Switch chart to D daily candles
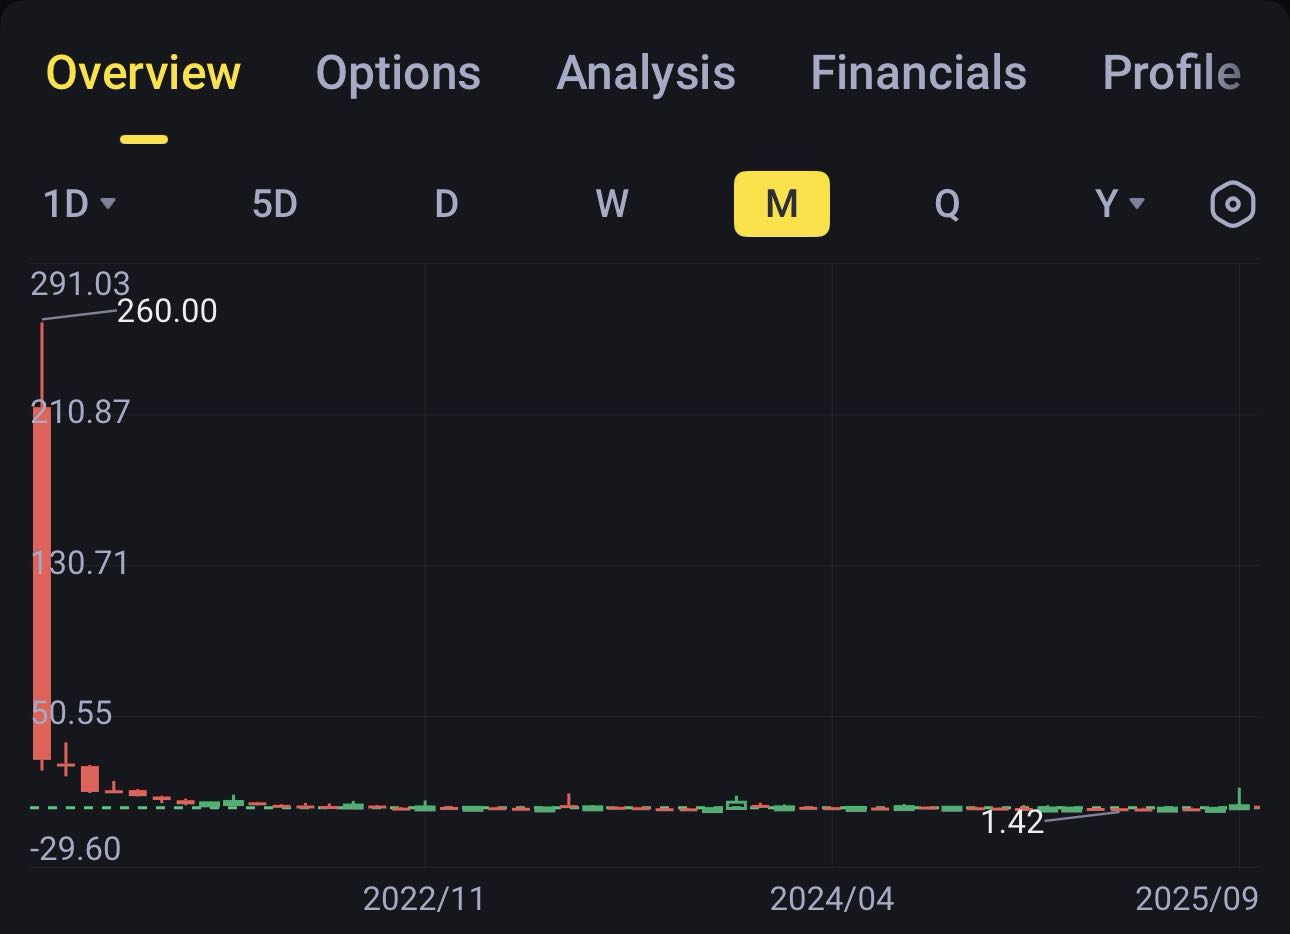 pos(446,204)
